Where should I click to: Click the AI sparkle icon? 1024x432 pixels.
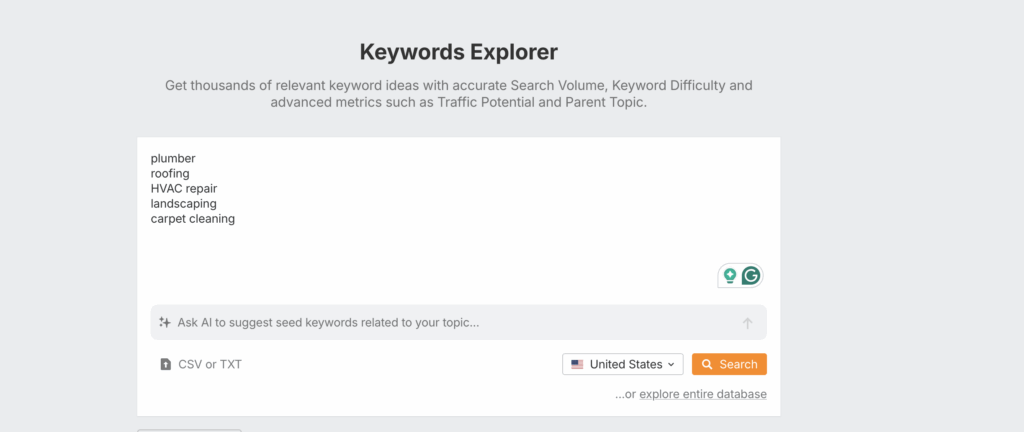165,323
